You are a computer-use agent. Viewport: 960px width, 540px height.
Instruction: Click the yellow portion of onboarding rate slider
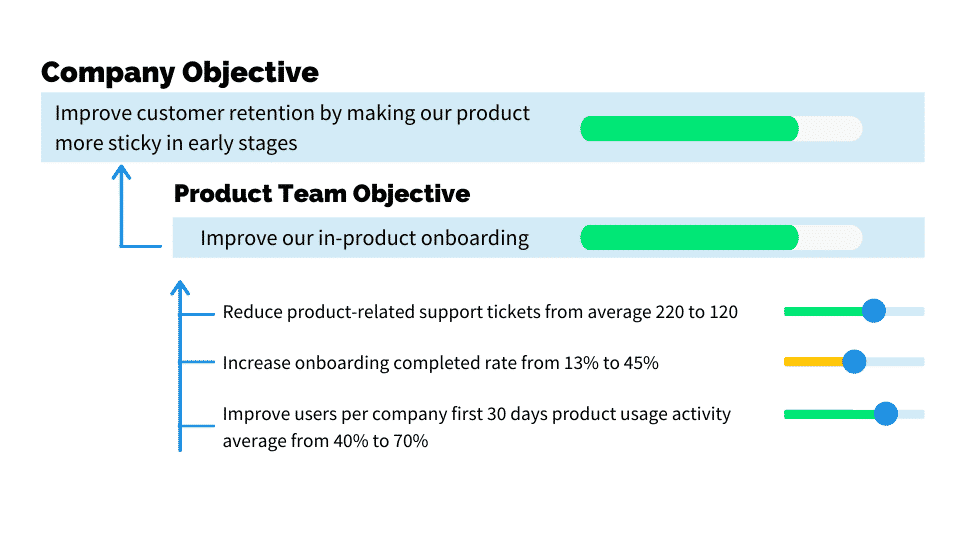point(813,362)
